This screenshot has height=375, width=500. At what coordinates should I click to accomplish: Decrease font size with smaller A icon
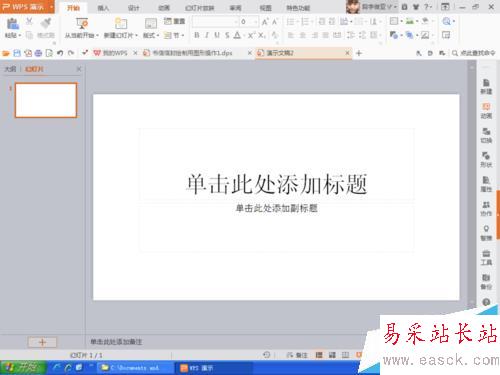pos(275,22)
